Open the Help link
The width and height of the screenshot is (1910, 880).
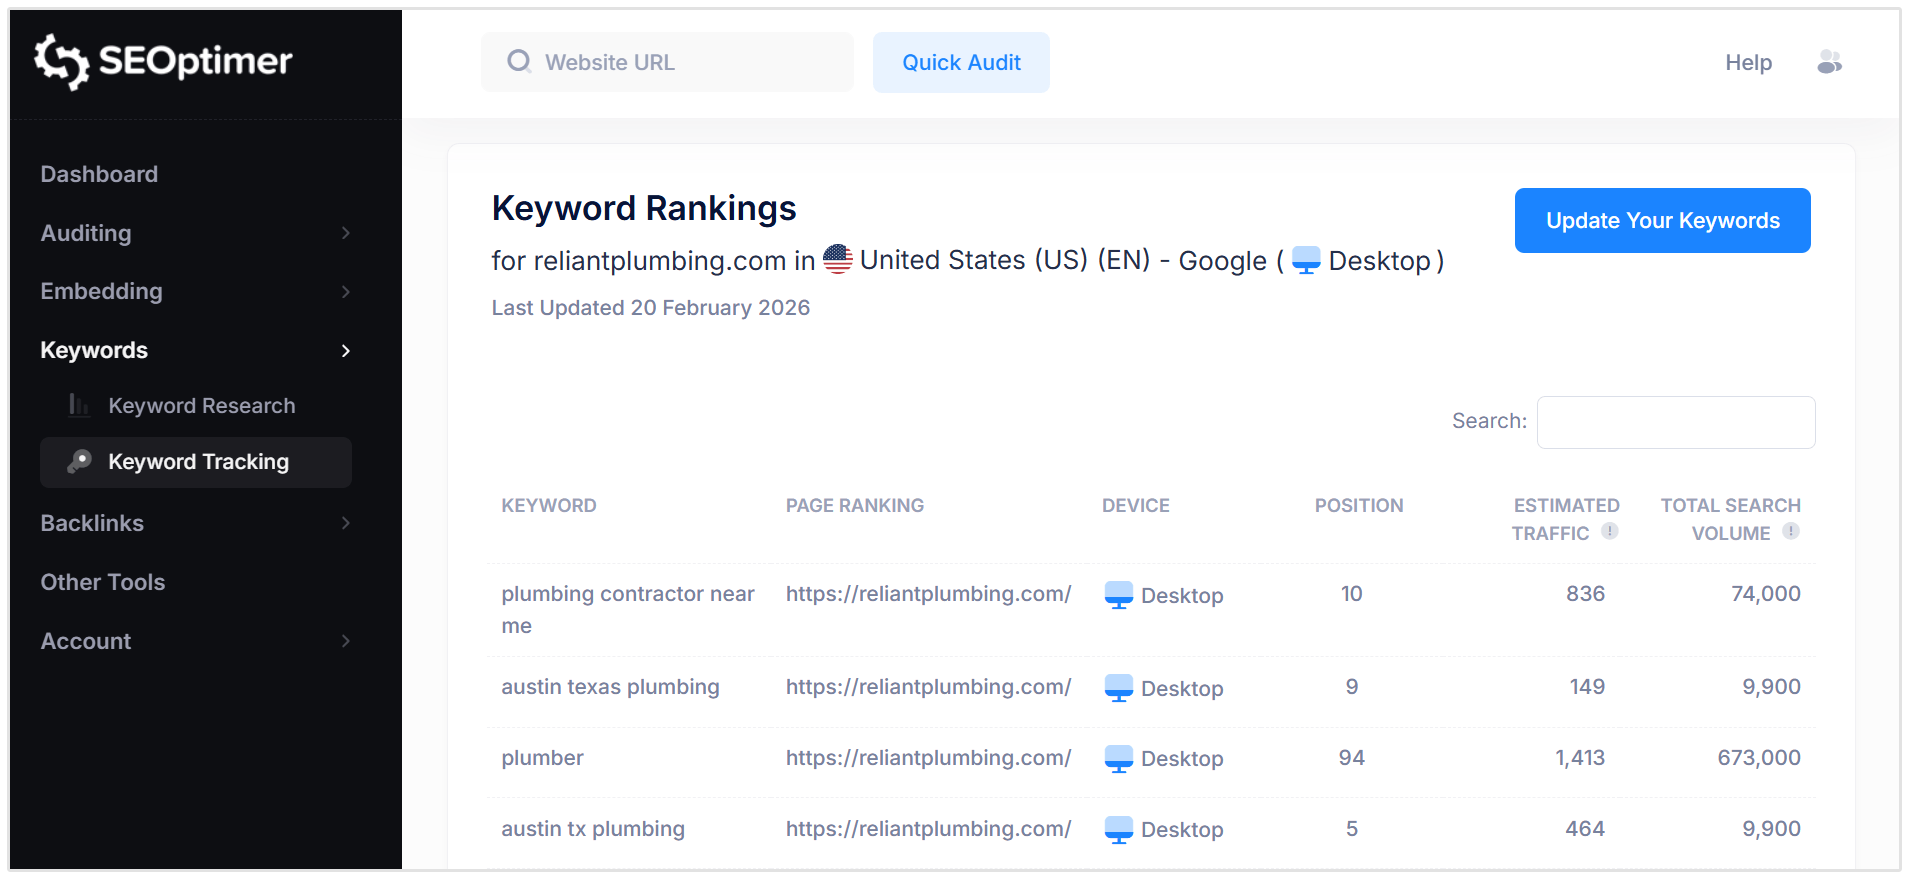[1748, 62]
